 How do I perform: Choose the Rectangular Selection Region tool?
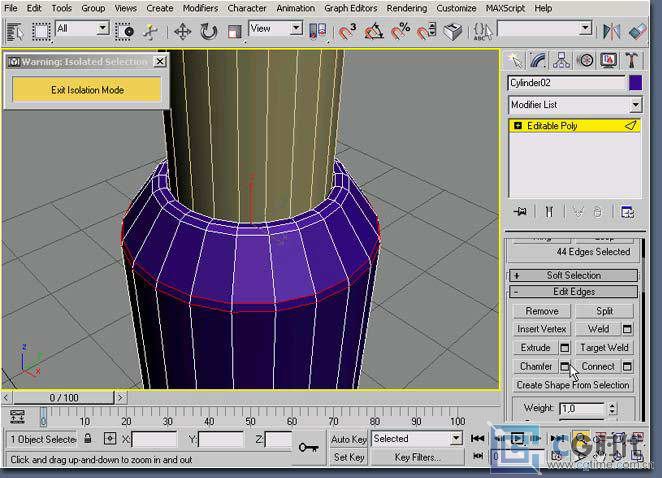41,32
